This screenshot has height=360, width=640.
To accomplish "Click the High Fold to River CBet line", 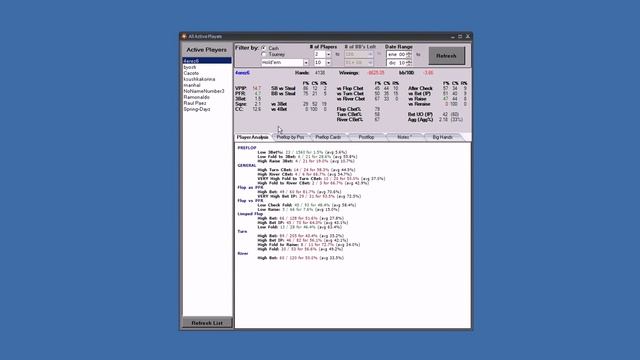I will [313, 183].
